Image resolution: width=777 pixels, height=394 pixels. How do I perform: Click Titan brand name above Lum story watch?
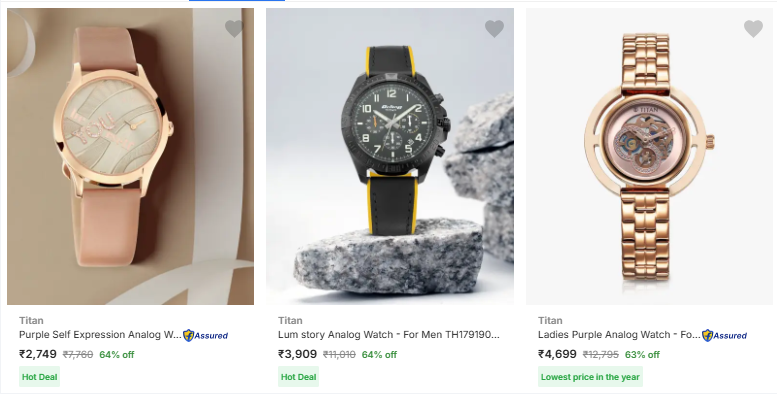pos(290,321)
